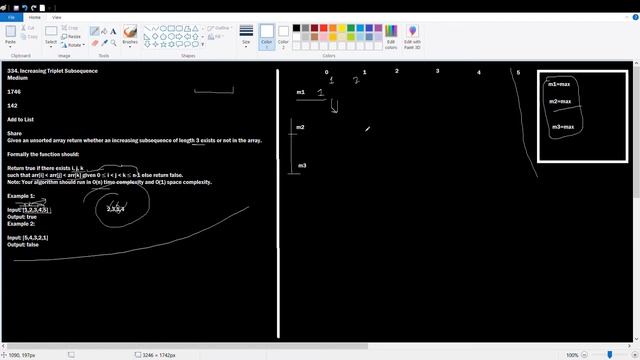Click the vertical scrollbar up arrow

[636, 64]
